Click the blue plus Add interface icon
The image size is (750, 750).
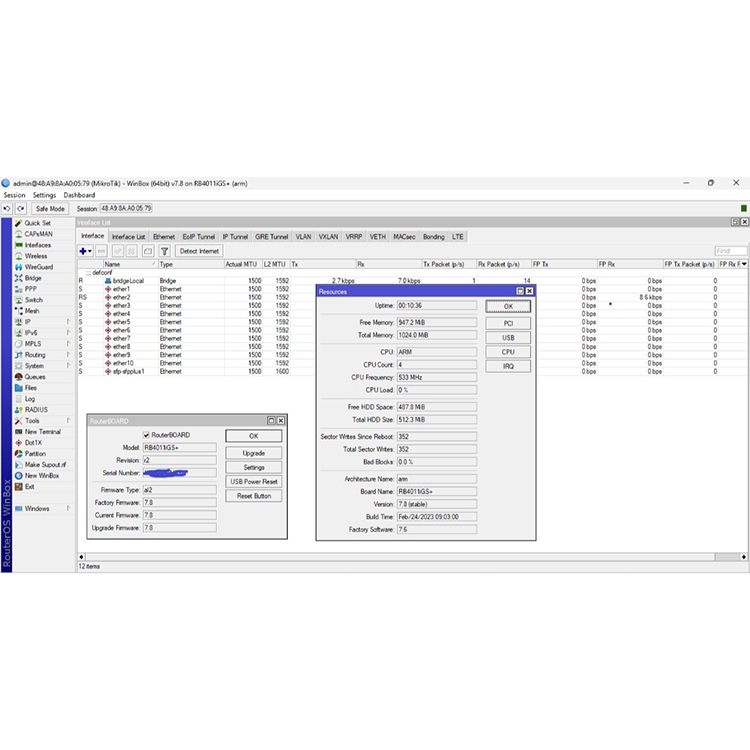click(84, 251)
